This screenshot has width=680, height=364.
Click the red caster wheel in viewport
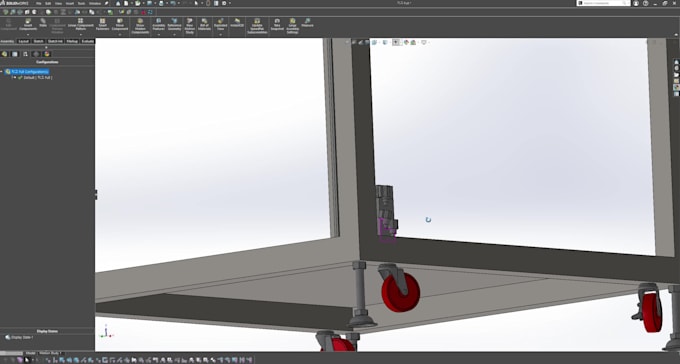click(400, 292)
